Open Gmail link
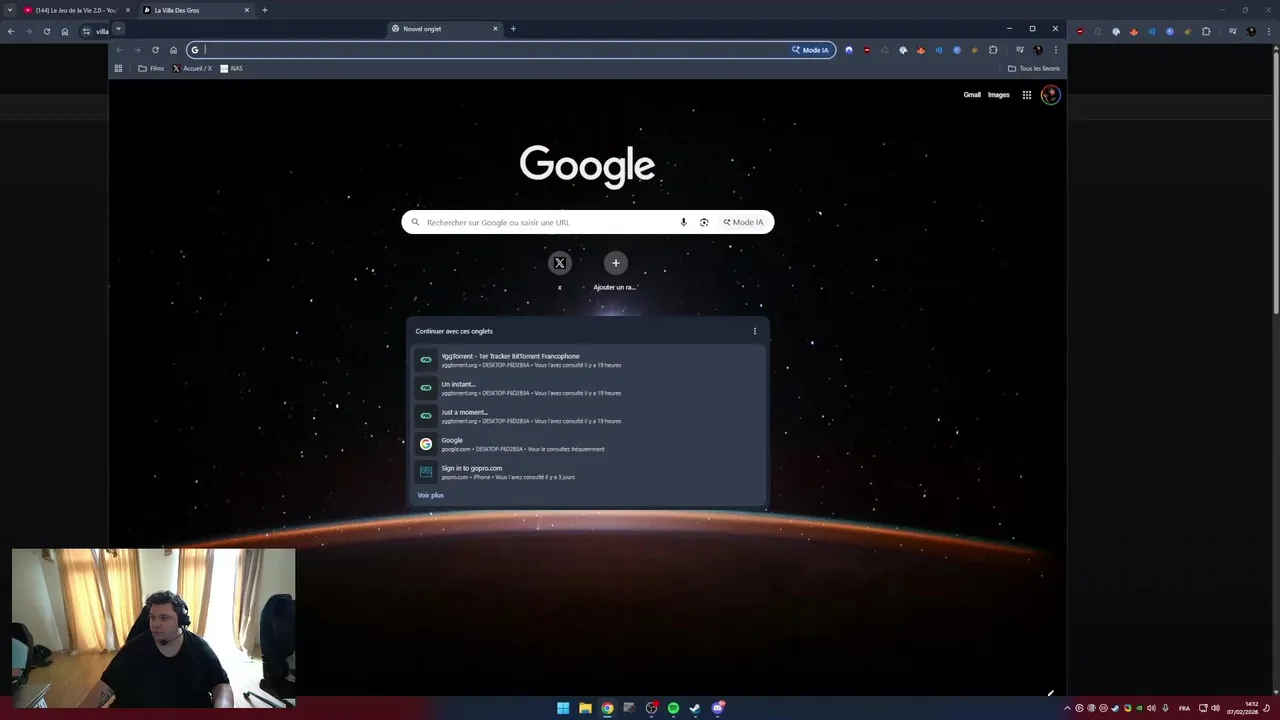Image resolution: width=1280 pixels, height=720 pixels. (x=972, y=95)
